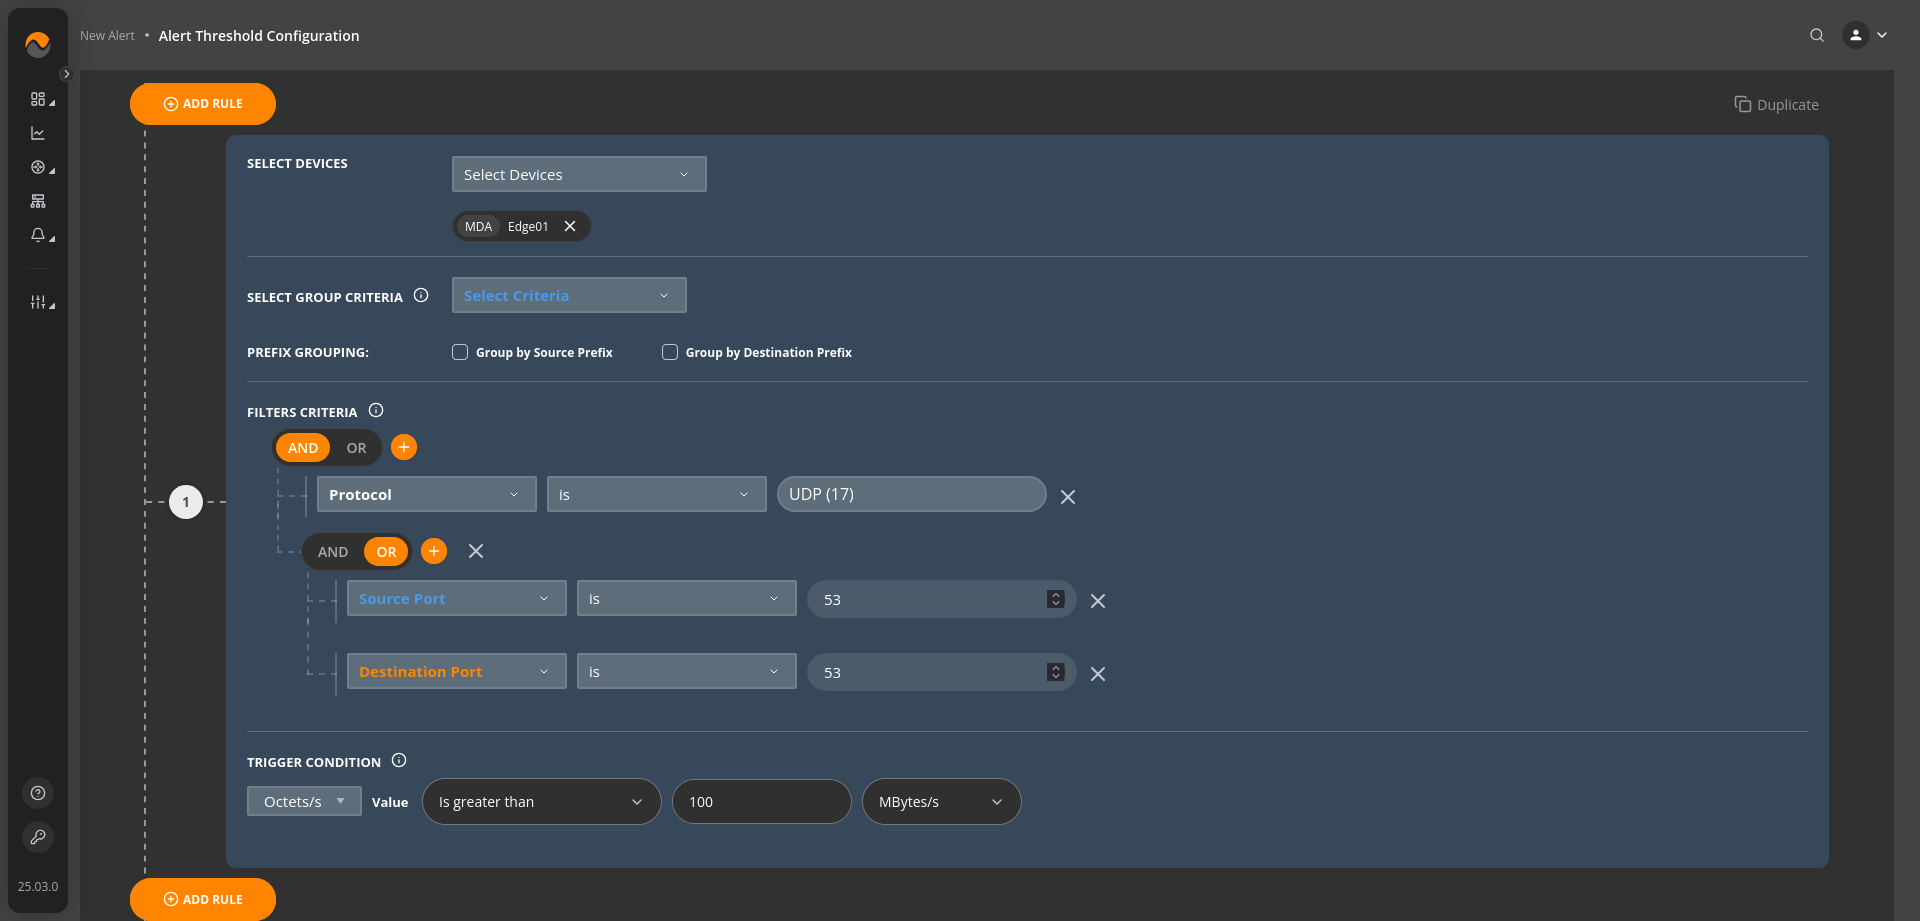Viewport: 1920px width, 921px height.
Task: Click the line chart analytics sidebar icon
Action: 38,133
